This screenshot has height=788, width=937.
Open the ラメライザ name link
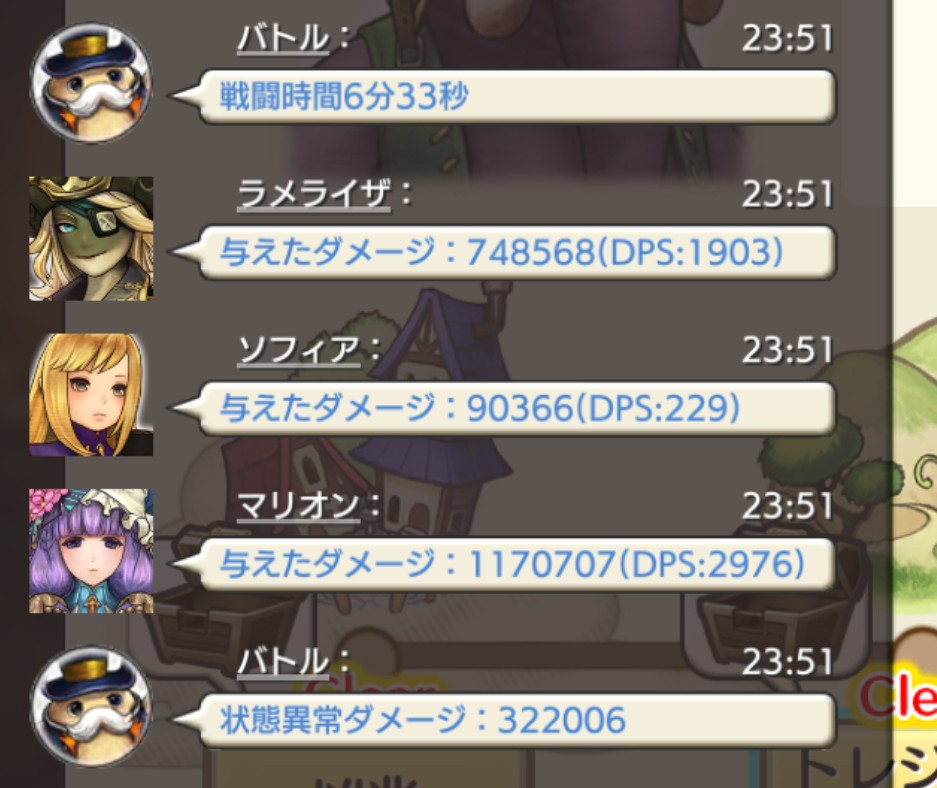pos(314,195)
